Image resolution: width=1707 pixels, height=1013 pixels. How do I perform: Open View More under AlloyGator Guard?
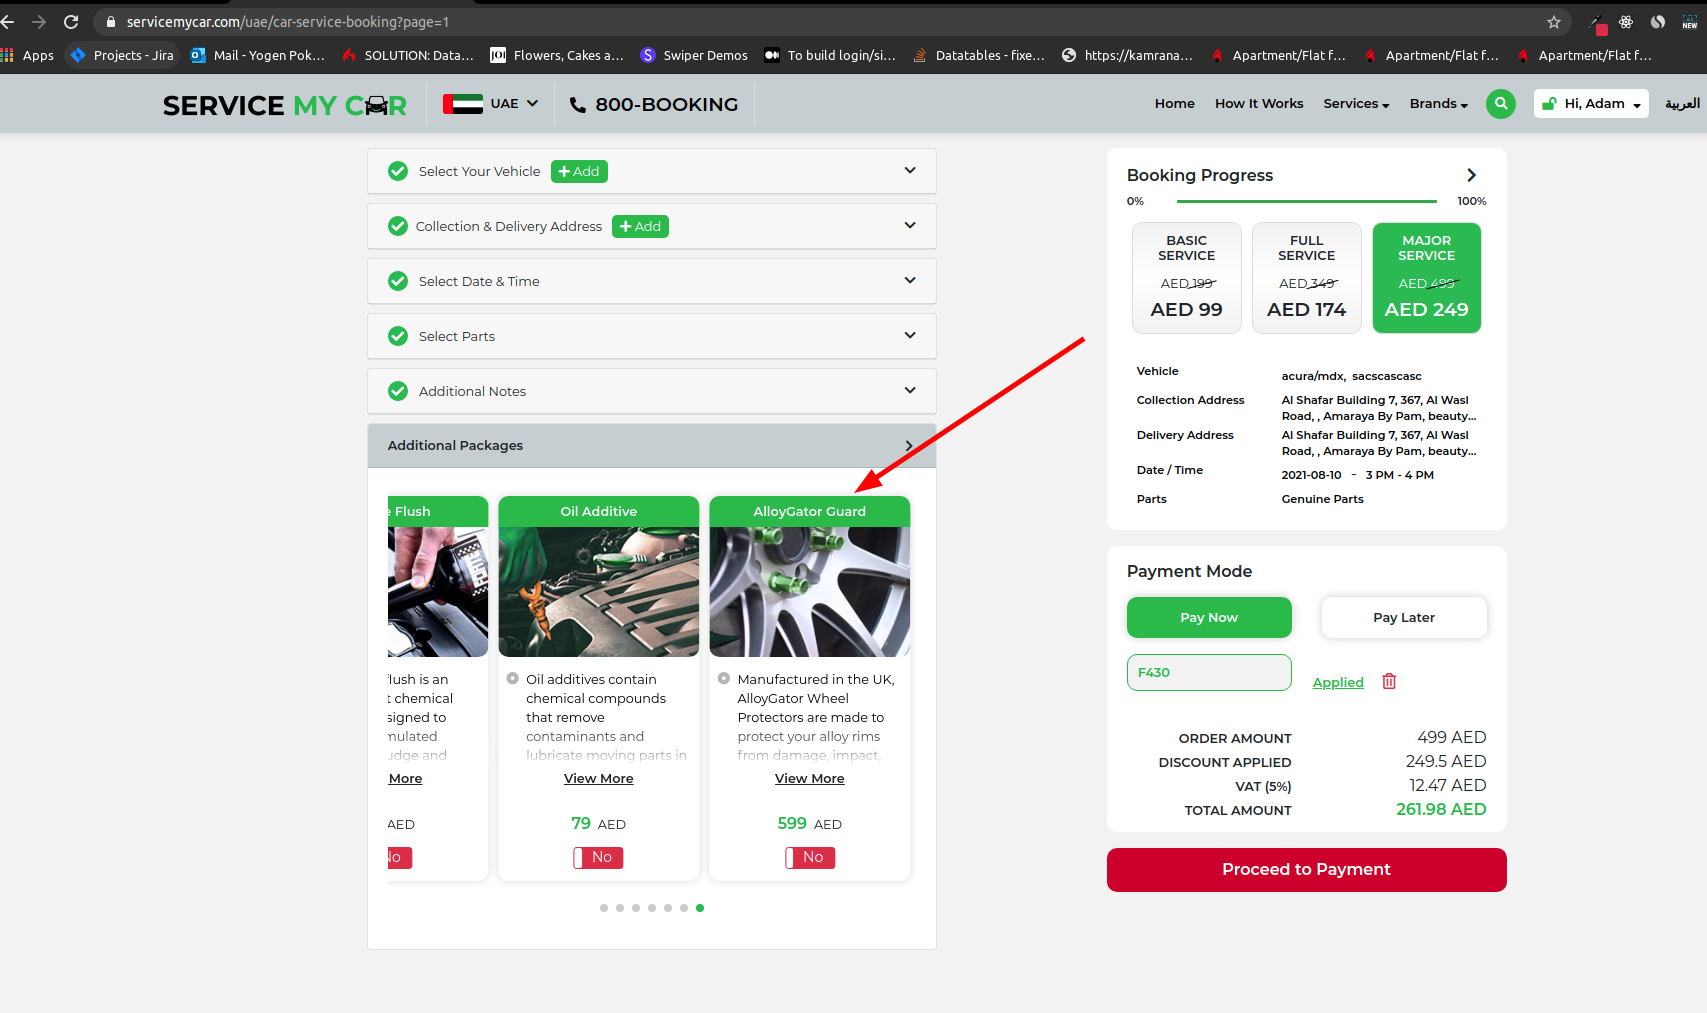point(809,778)
